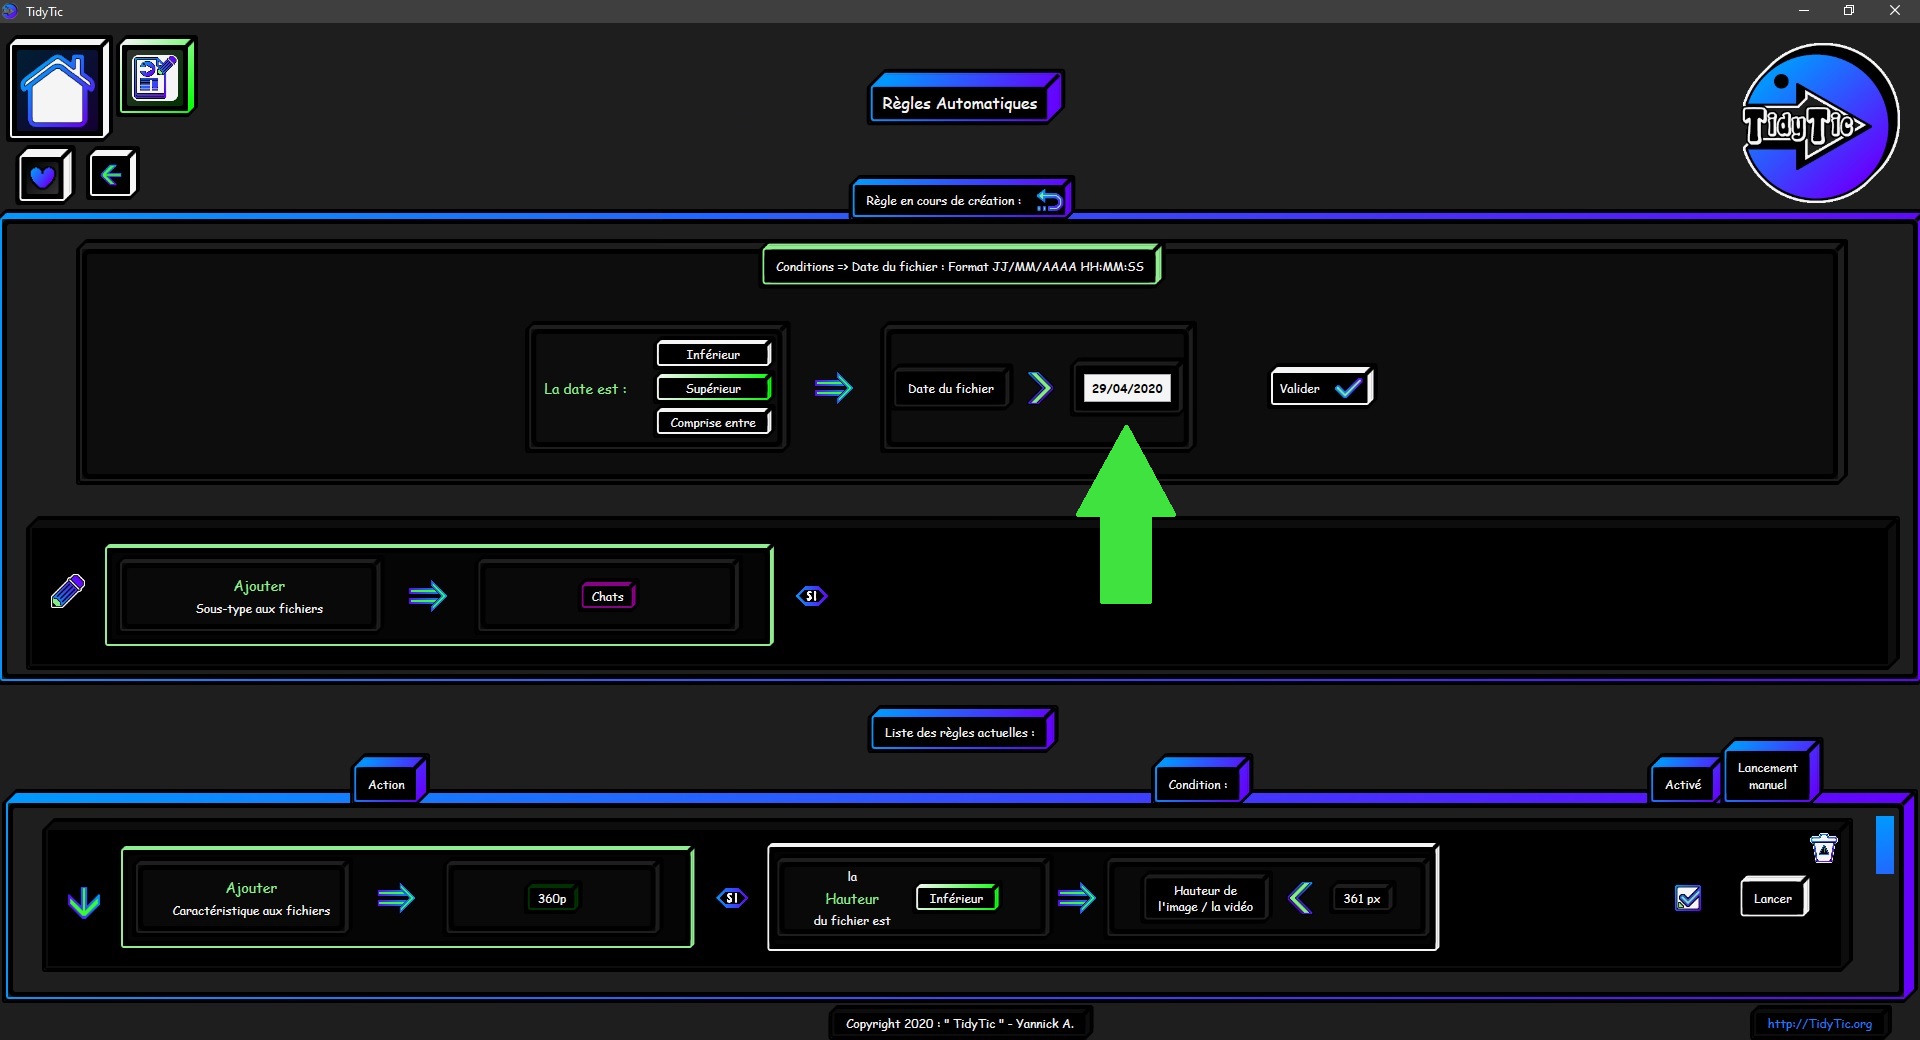Screen dimensions: 1920x1040
Task: Select the Inférieur date option
Action: click(x=713, y=354)
